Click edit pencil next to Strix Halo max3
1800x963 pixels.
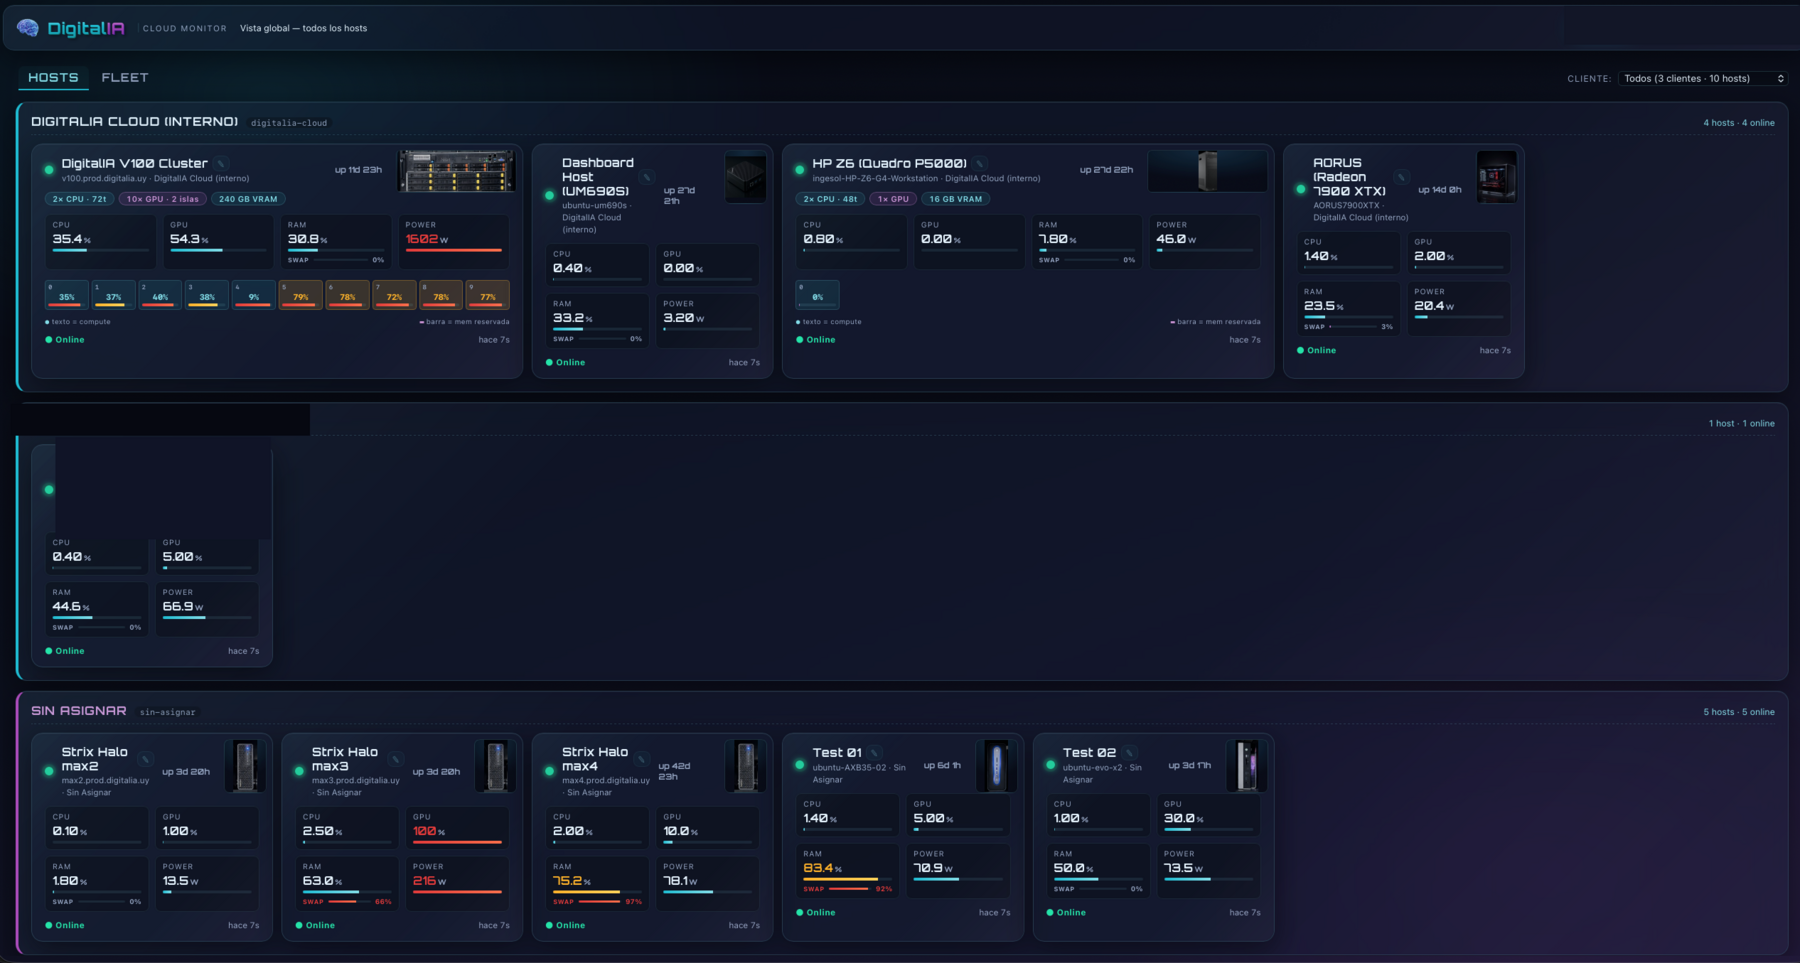[x=395, y=759]
